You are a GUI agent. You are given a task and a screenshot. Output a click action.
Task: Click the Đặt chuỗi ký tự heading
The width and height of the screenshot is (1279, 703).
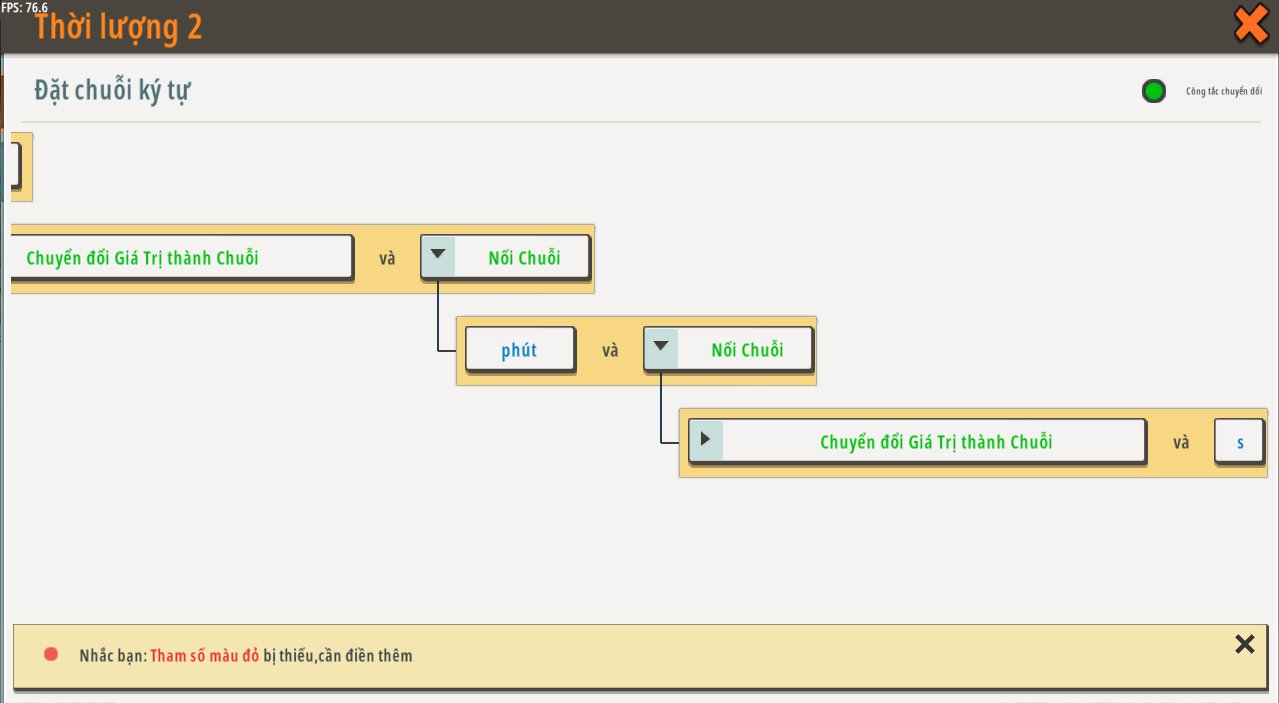112,90
